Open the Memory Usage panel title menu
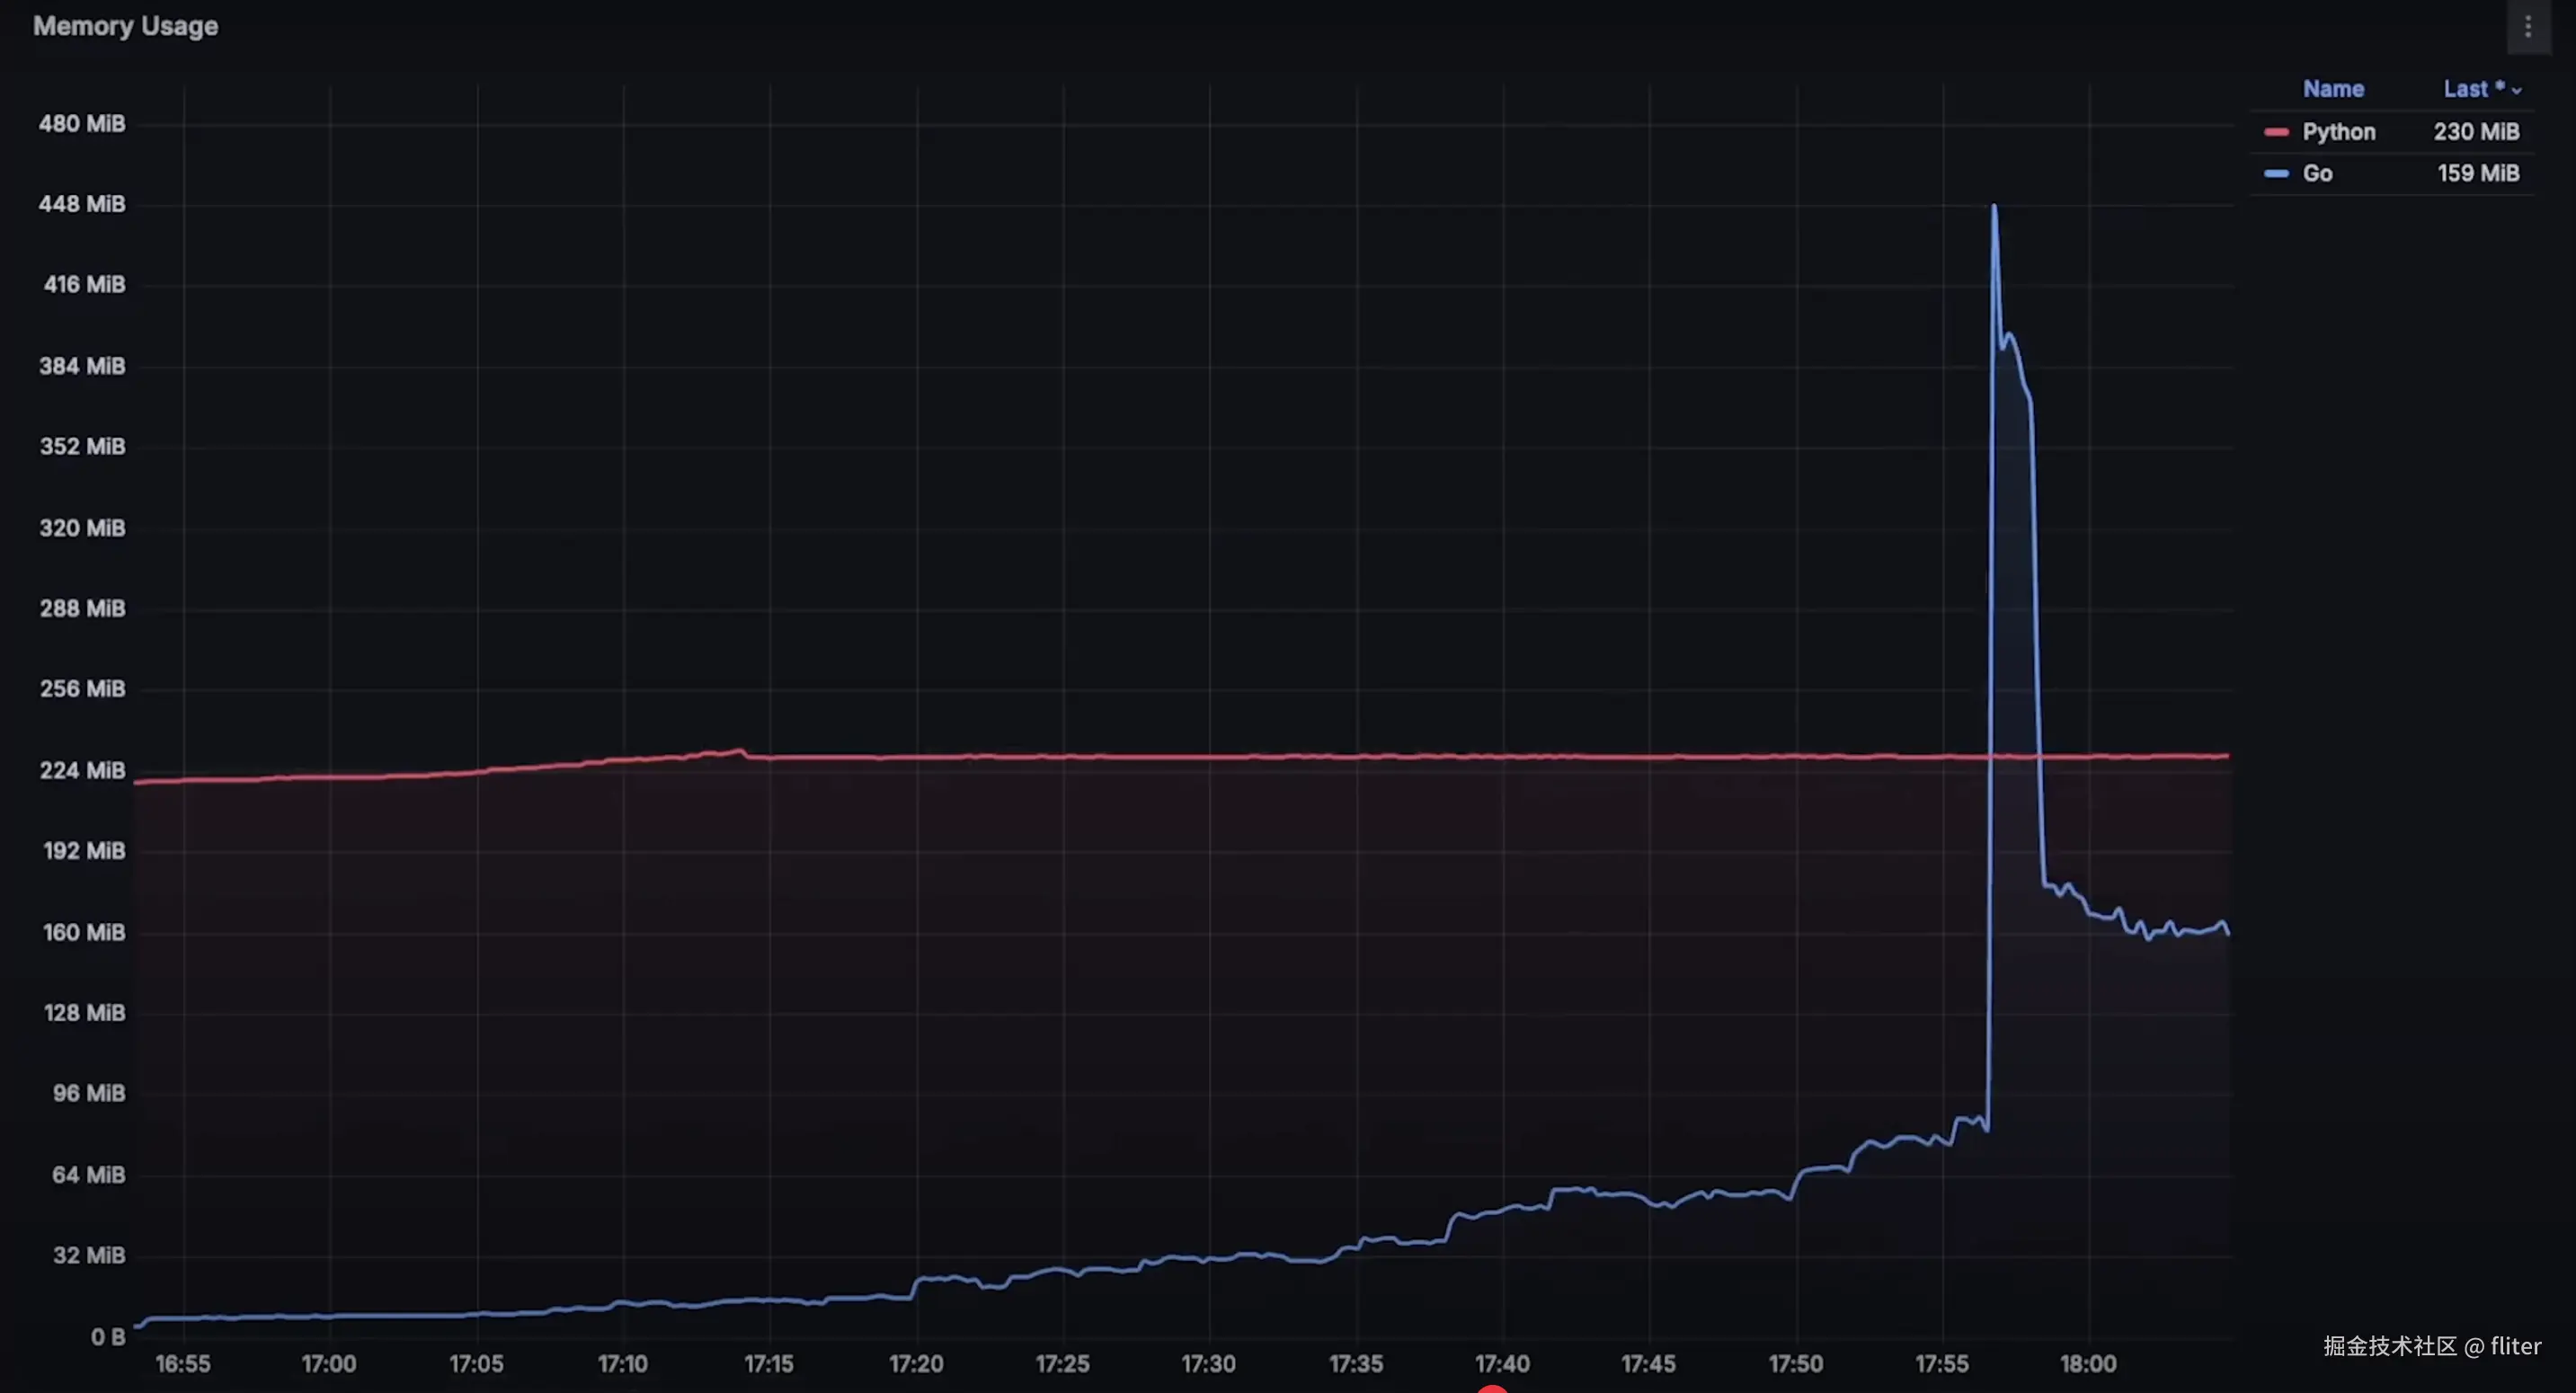This screenshot has height=1393, width=2576. click(125, 26)
